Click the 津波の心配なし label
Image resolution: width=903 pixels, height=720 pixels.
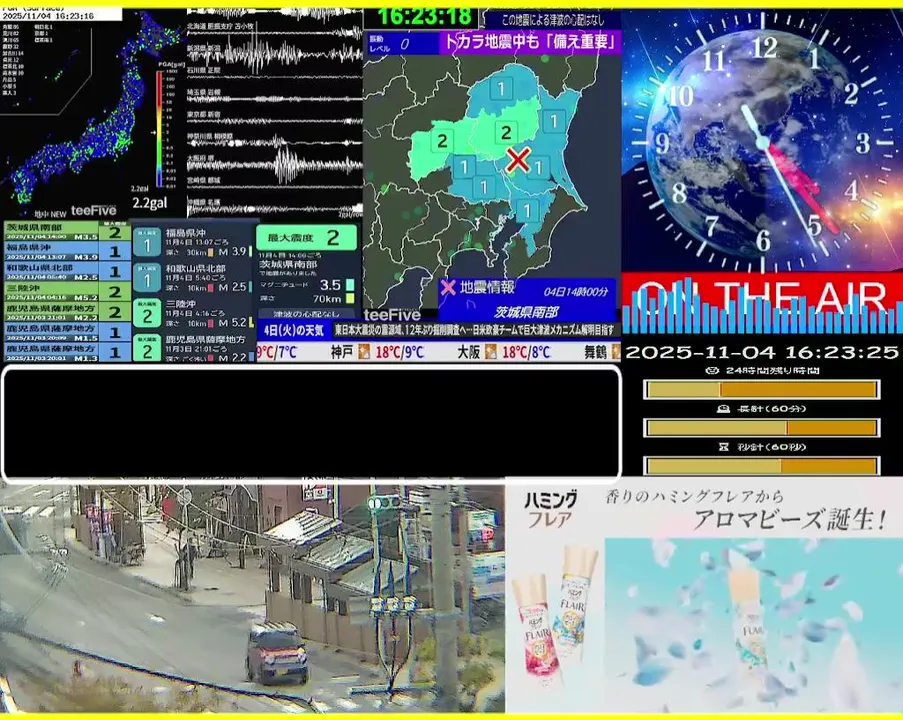[x=306, y=314]
